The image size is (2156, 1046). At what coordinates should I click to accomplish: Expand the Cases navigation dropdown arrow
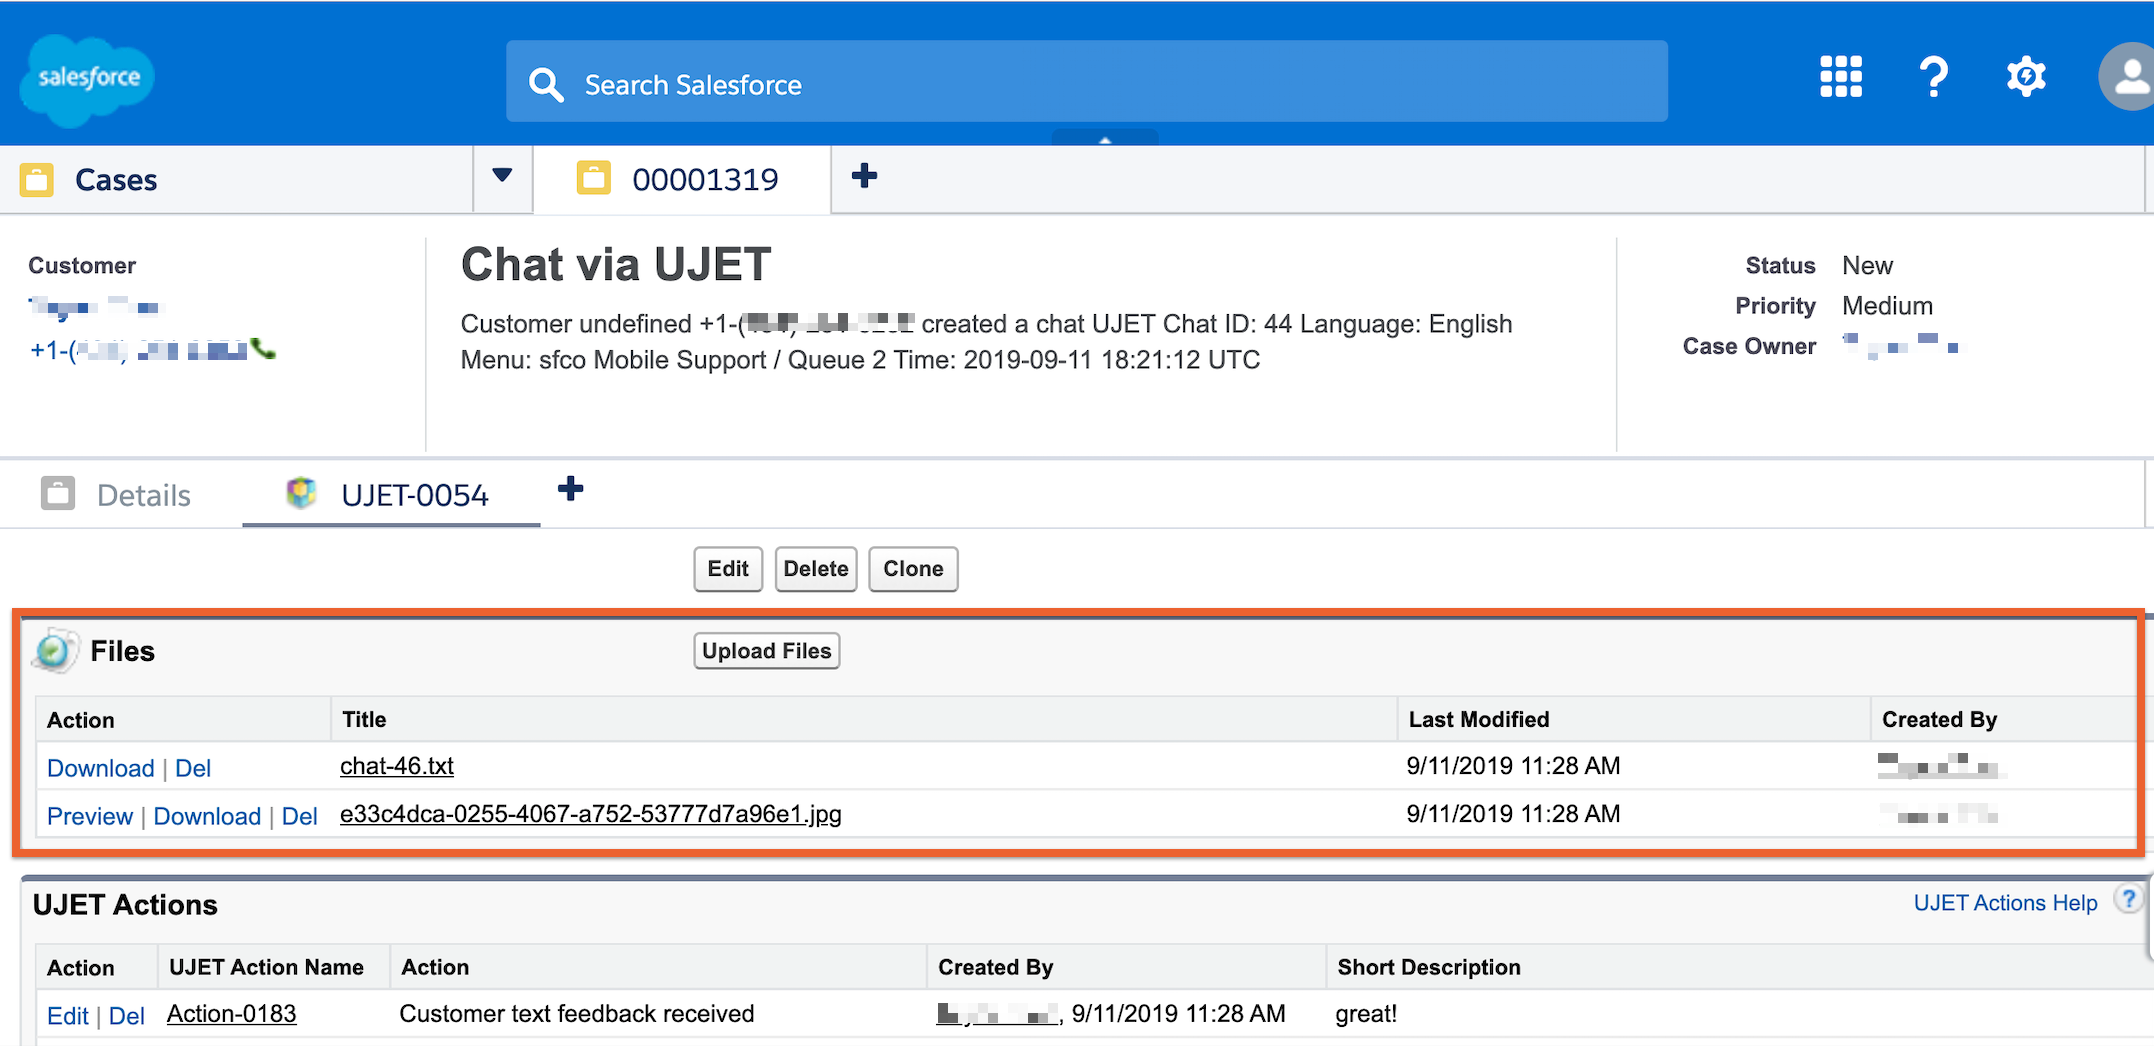point(502,176)
